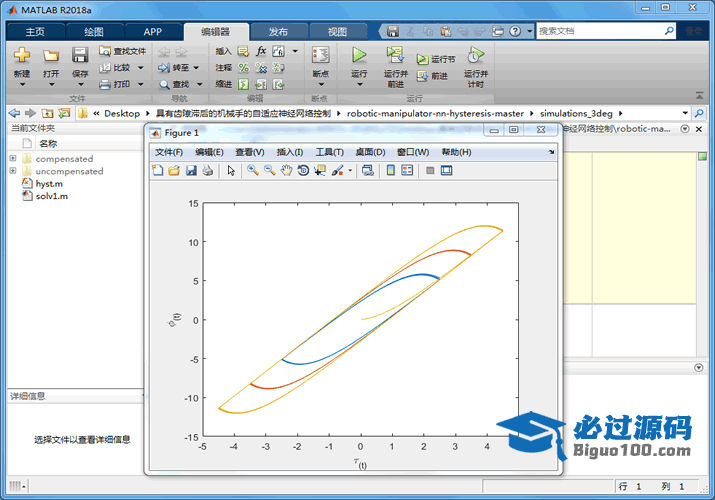
Task: Click Desktop in the path bar
Action: (122, 113)
